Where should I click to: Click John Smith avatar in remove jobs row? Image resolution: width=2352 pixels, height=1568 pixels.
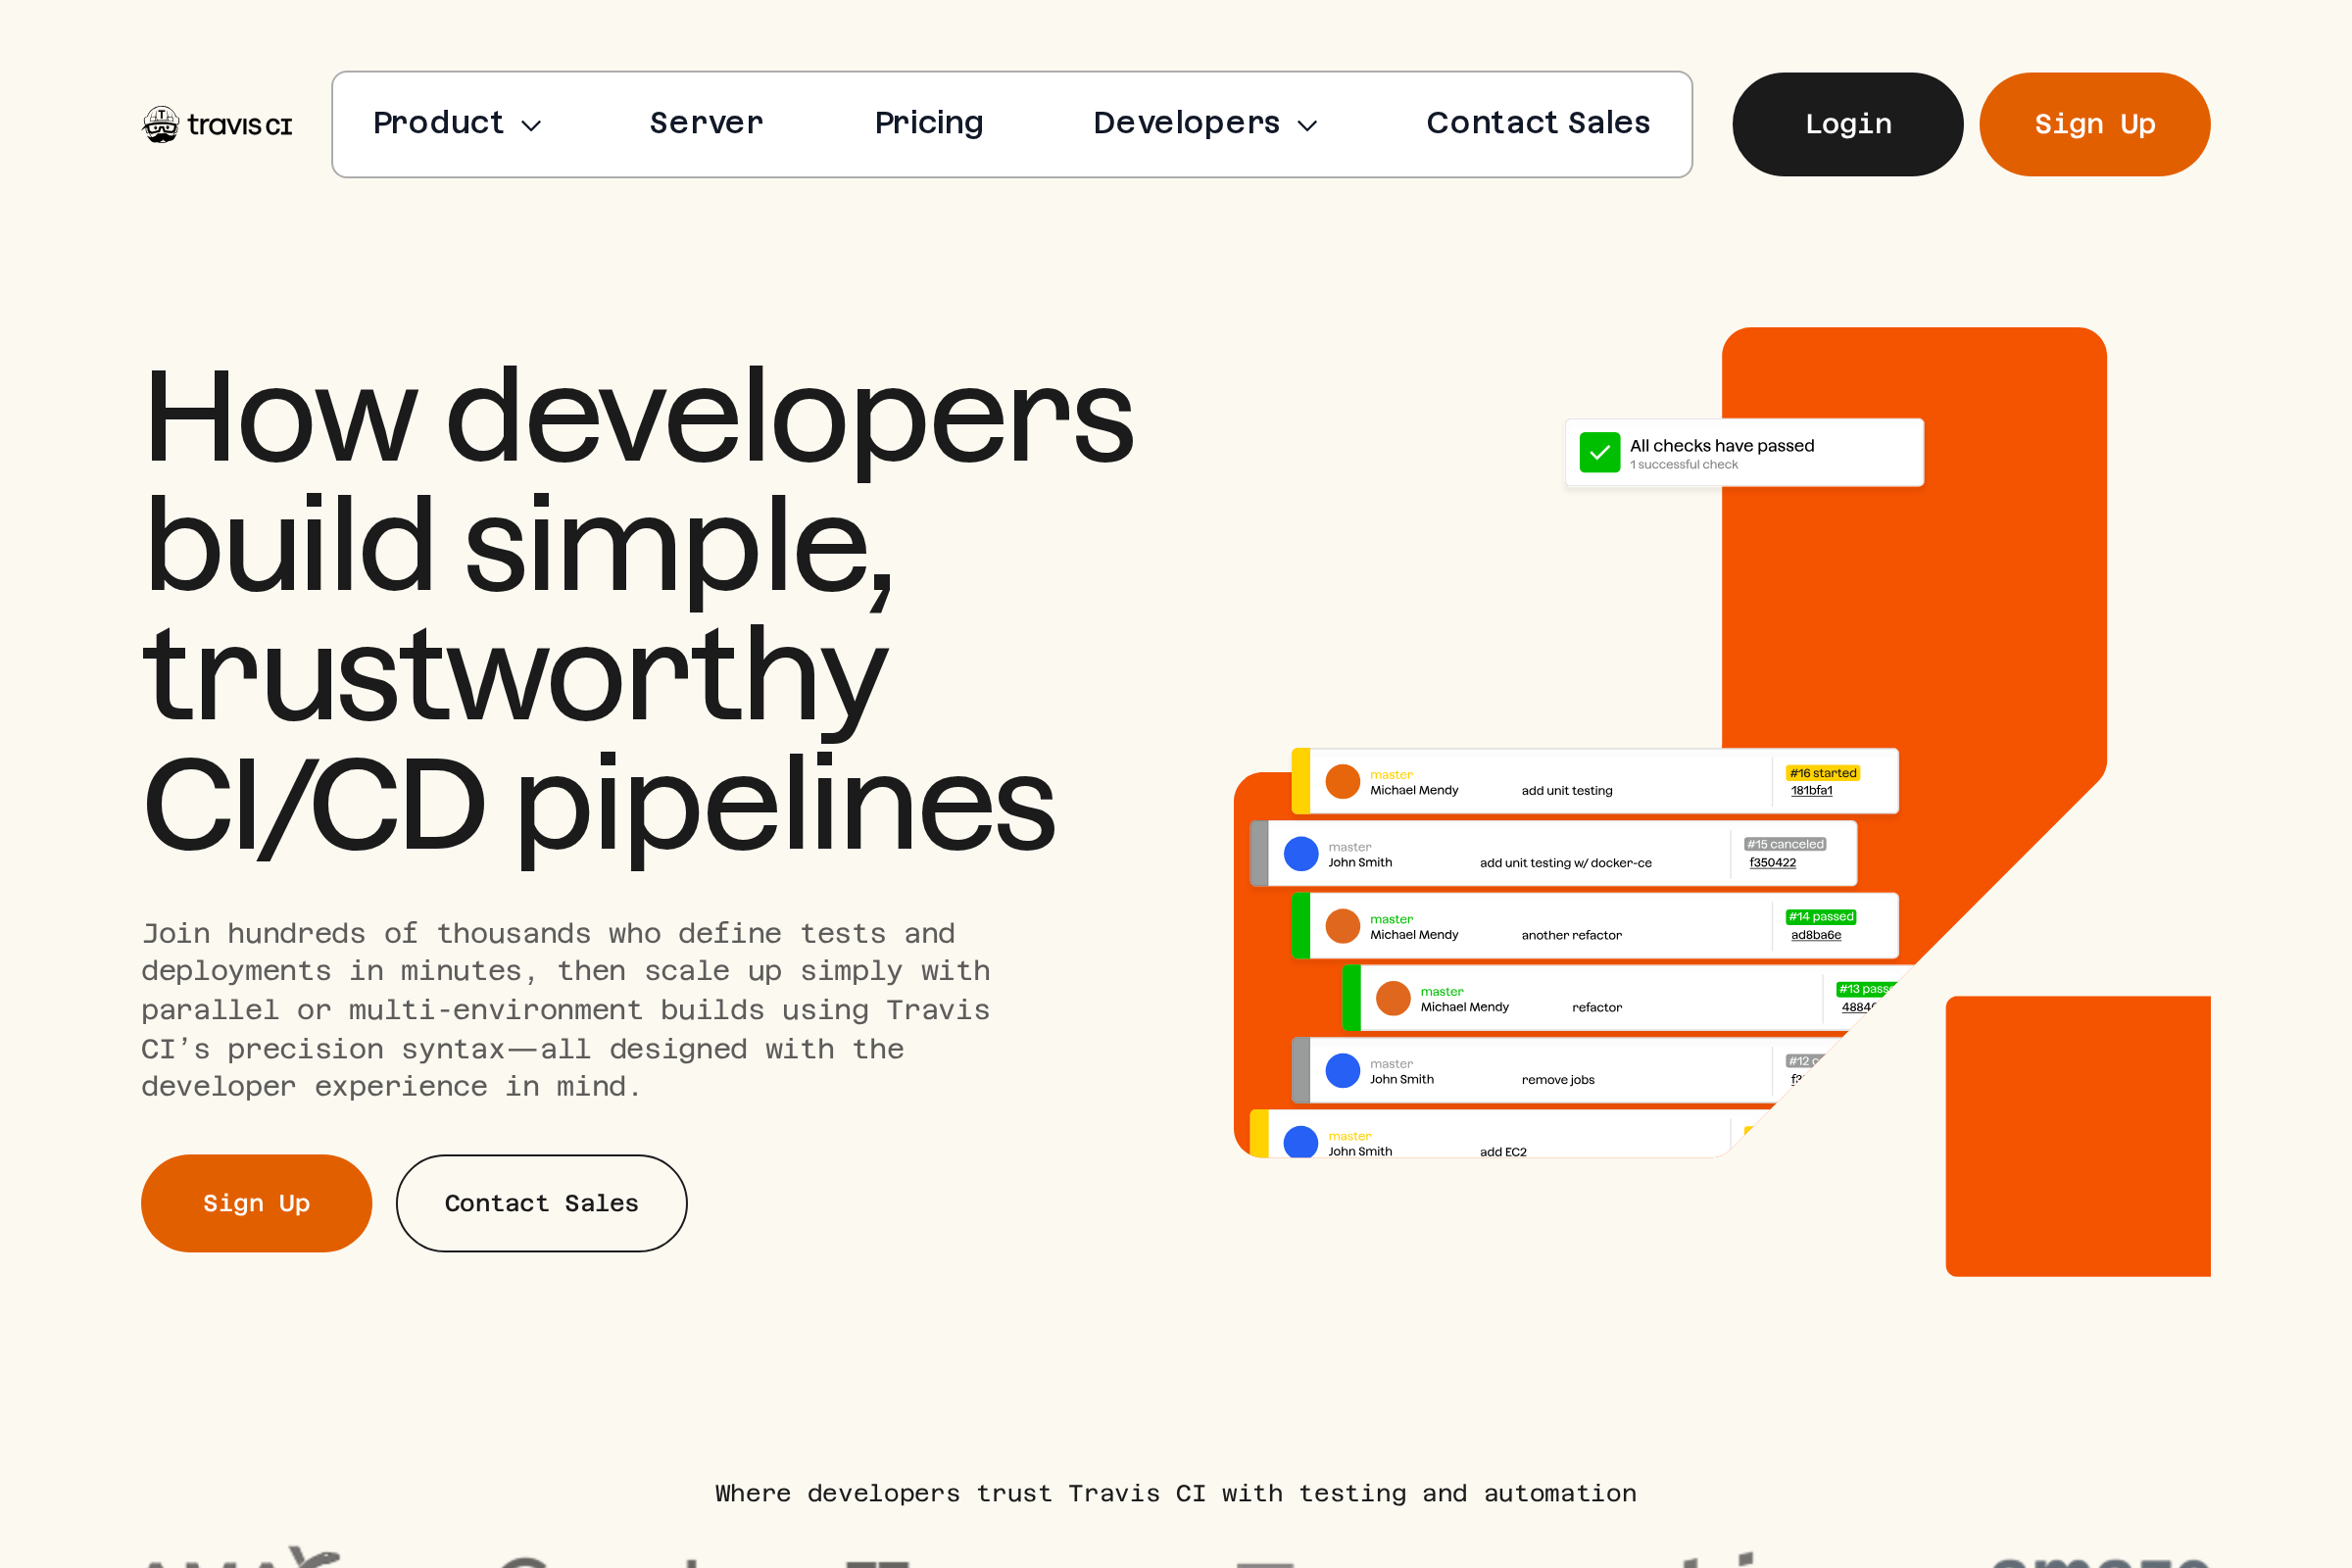coord(1342,1071)
